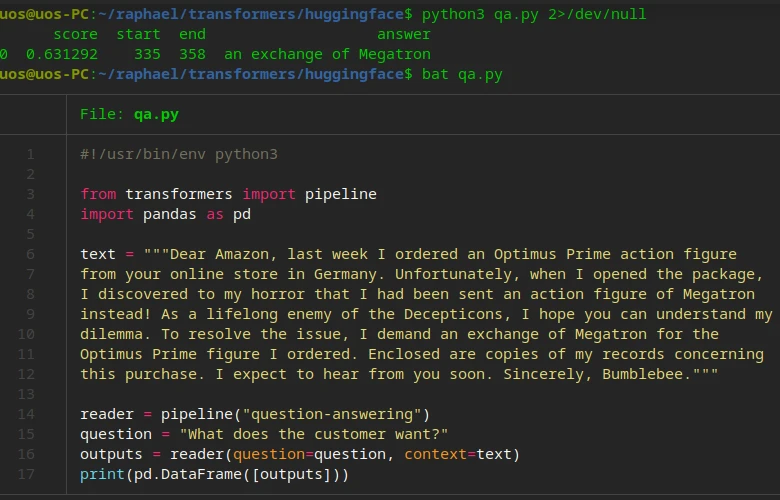Click the 'import pandas as pd' line
The width and height of the screenshot is (780, 500).
click(x=165, y=214)
